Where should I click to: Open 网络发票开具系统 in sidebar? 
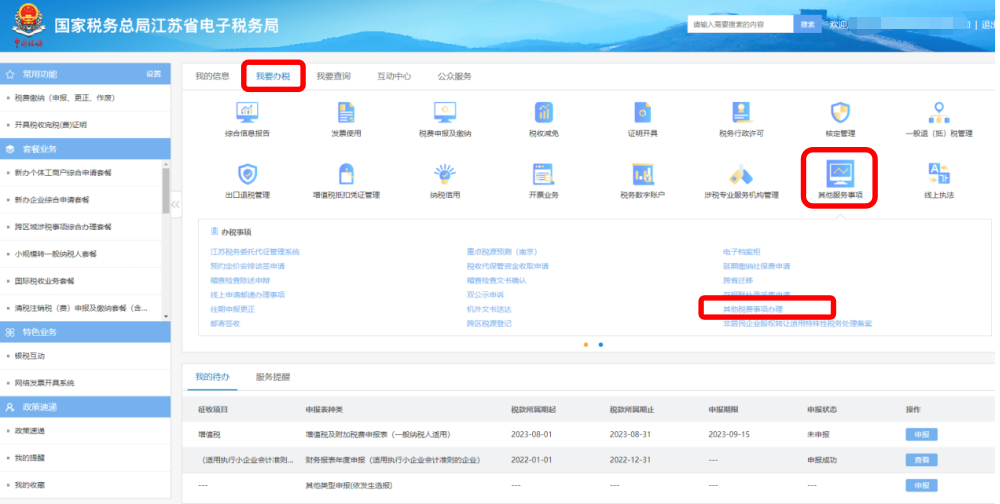tap(44, 383)
